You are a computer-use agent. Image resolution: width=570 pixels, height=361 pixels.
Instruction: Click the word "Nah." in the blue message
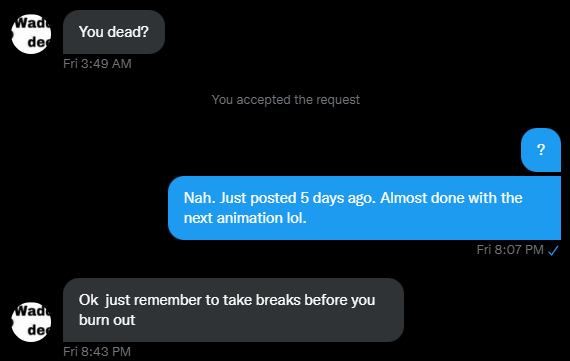[x=200, y=198]
